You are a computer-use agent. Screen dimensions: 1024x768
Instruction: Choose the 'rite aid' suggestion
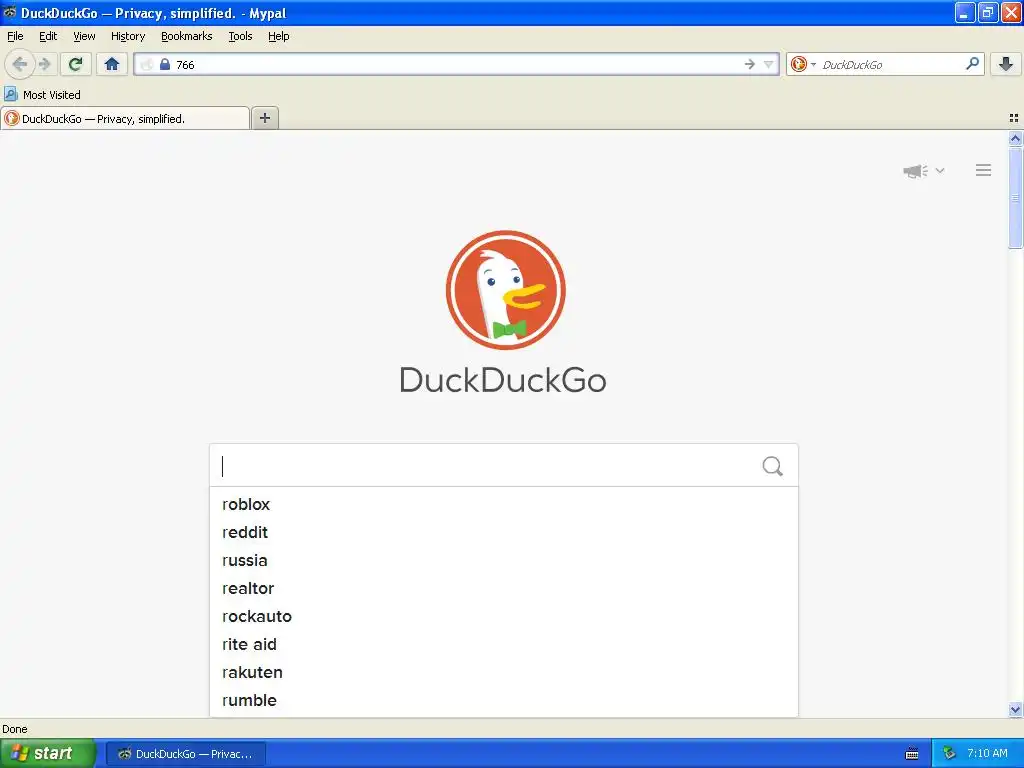click(x=504, y=645)
